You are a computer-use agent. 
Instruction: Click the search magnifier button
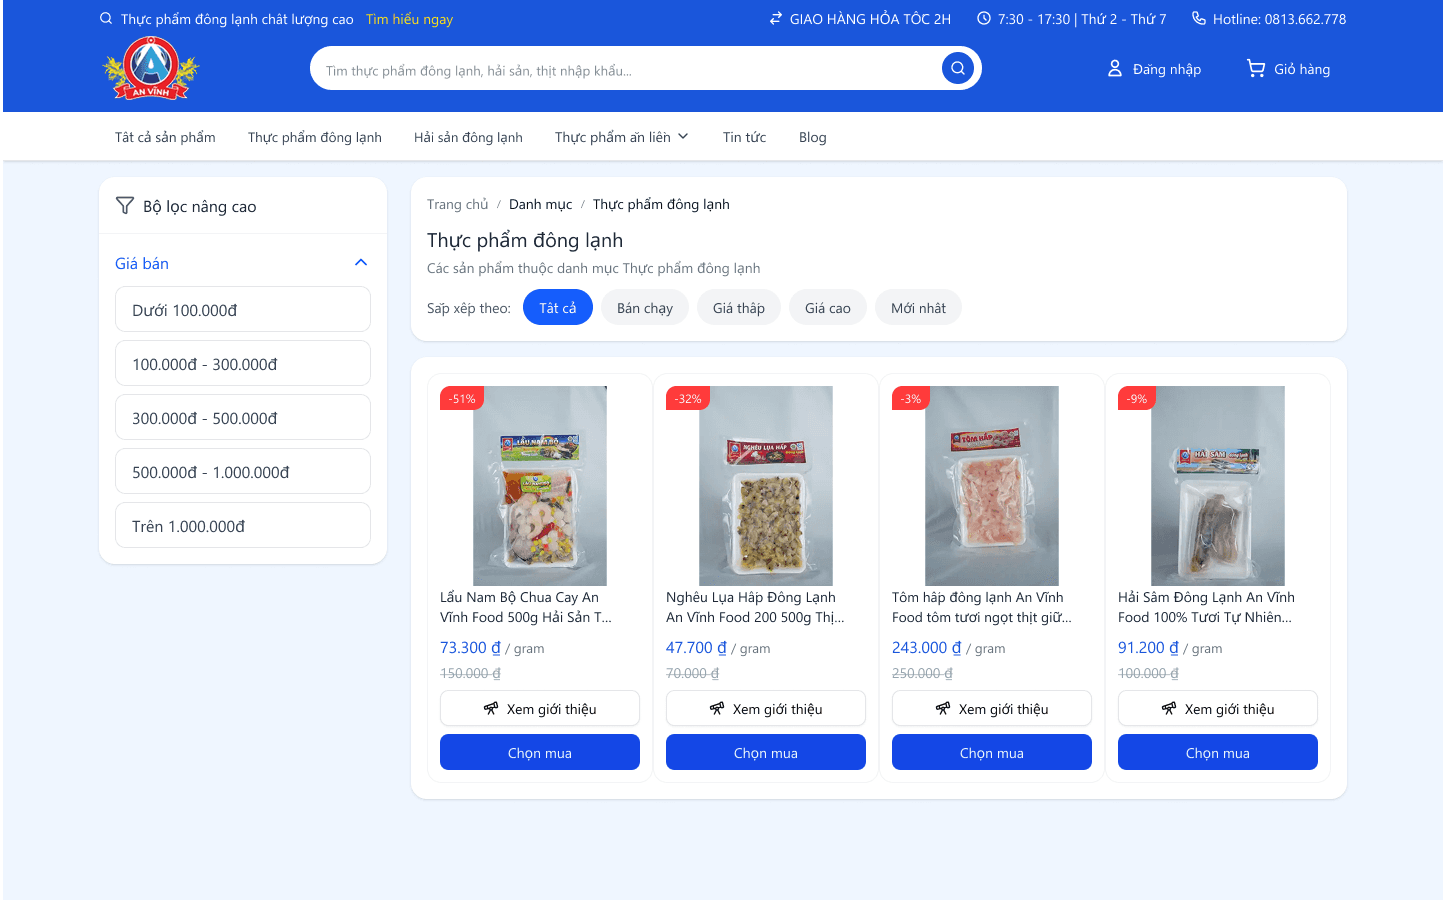tap(958, 68)
